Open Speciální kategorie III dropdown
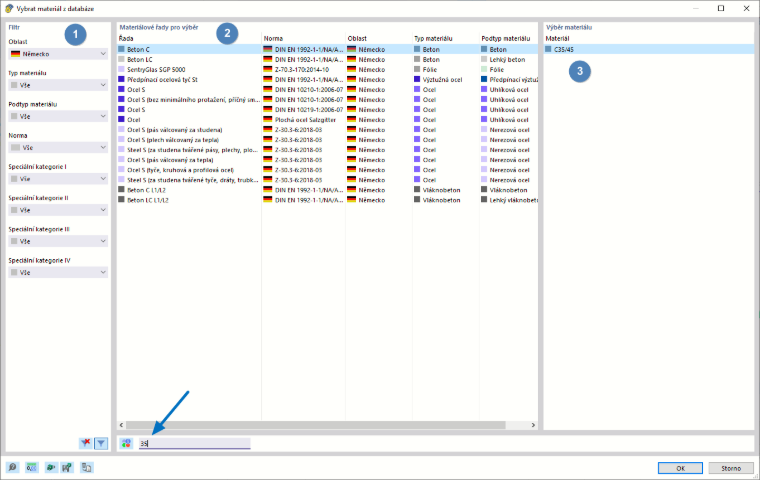Image resolution: width=760 pixels, height=480 pixels. tap(58, 241)
